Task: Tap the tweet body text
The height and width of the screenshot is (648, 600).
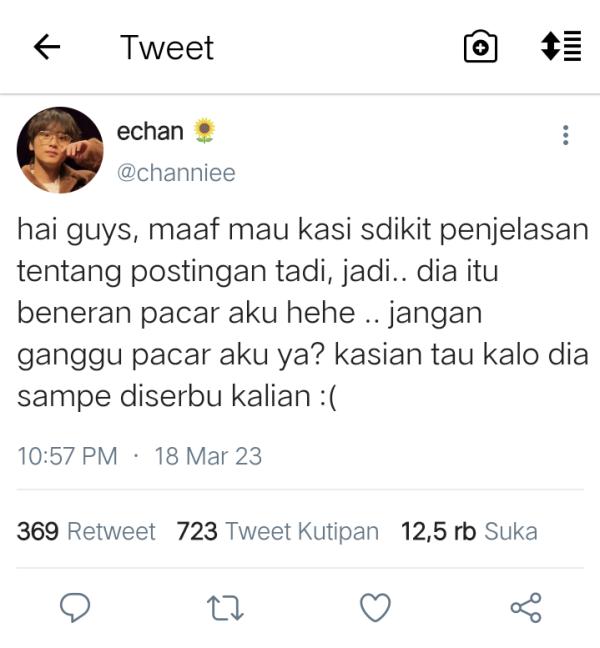Action: (x=302, y=313)
